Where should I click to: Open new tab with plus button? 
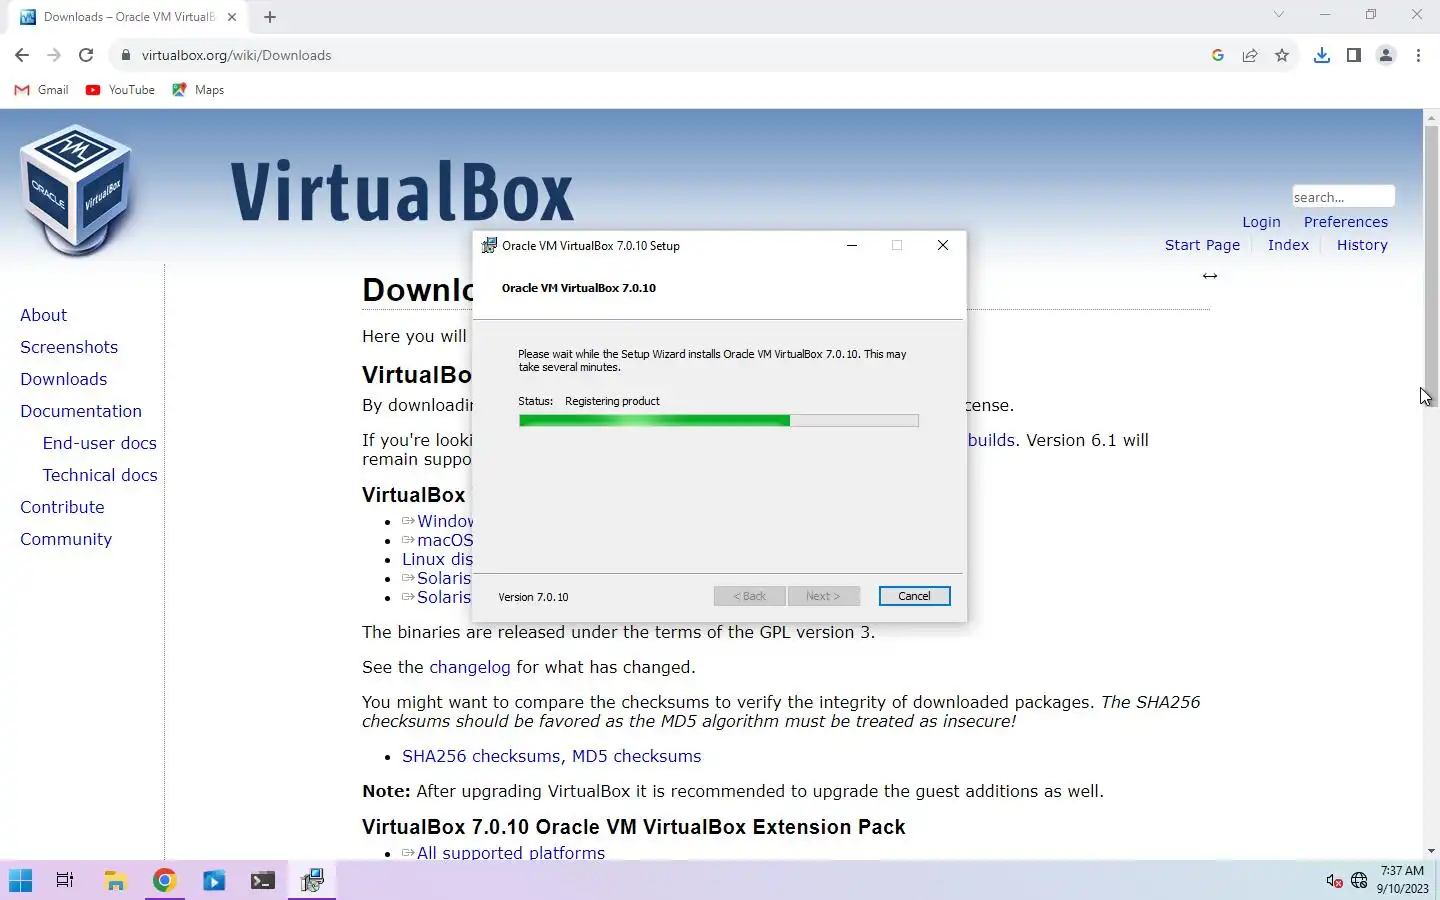tap(270, 17)
